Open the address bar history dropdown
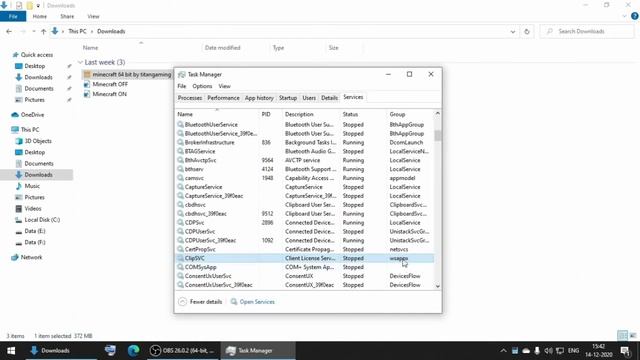The height and width of the screenshot is (360, 640). (x=513, y=31)
